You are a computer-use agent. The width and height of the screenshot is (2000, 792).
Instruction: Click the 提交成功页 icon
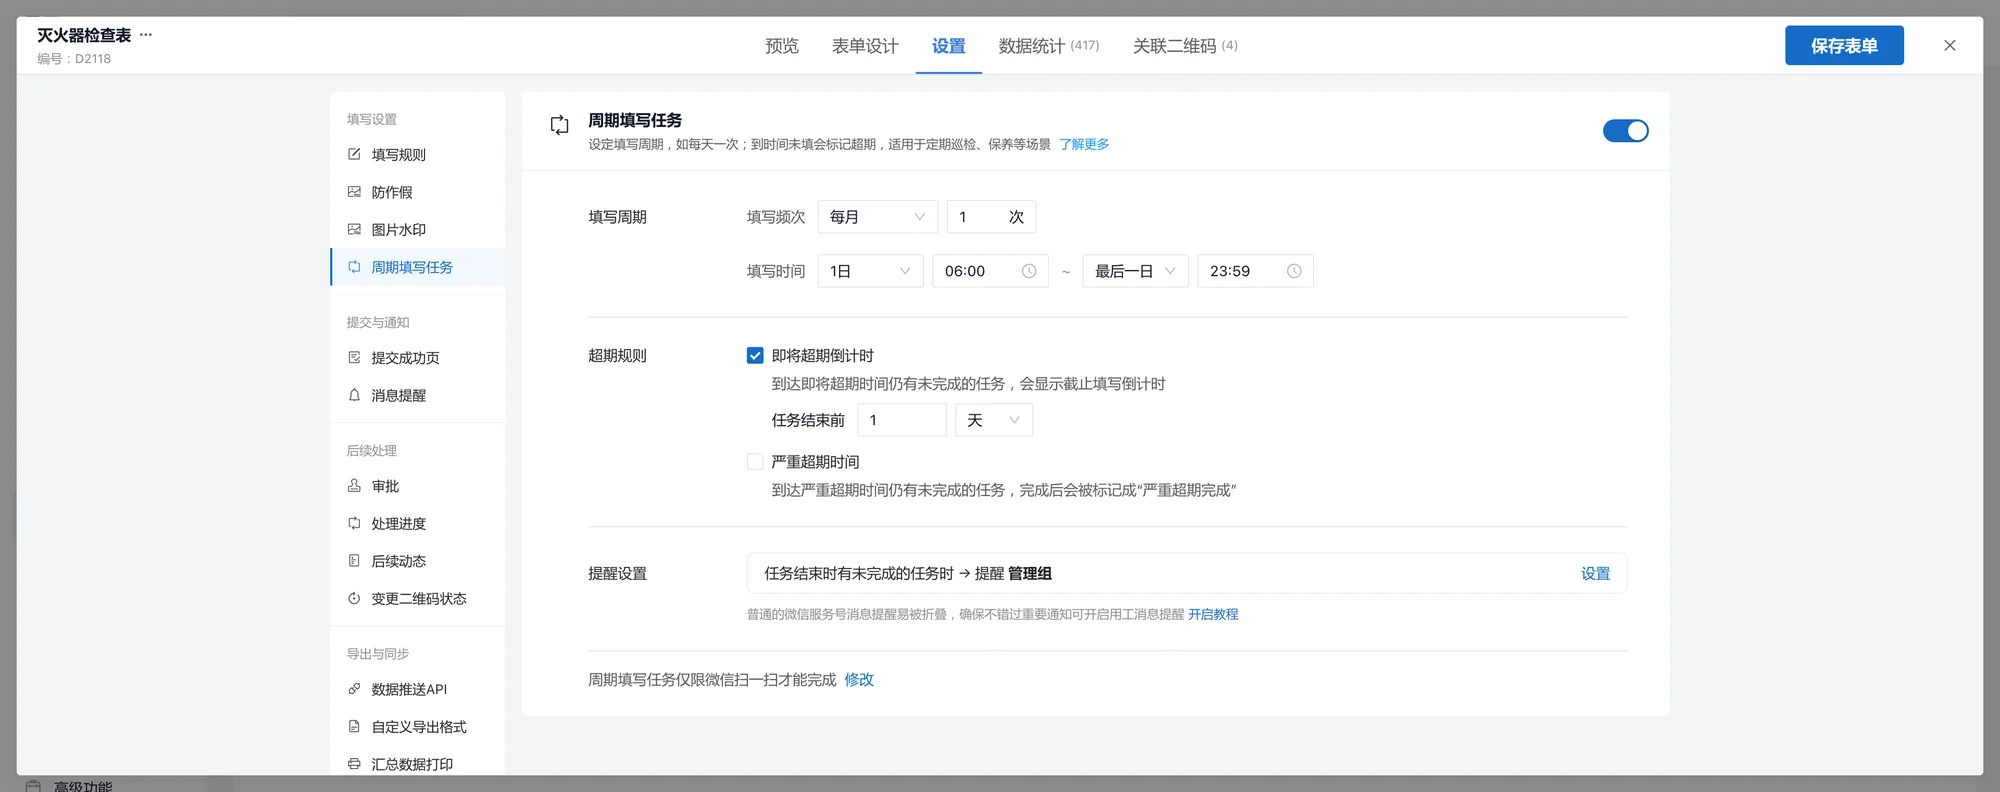click(x=354, y=357)
